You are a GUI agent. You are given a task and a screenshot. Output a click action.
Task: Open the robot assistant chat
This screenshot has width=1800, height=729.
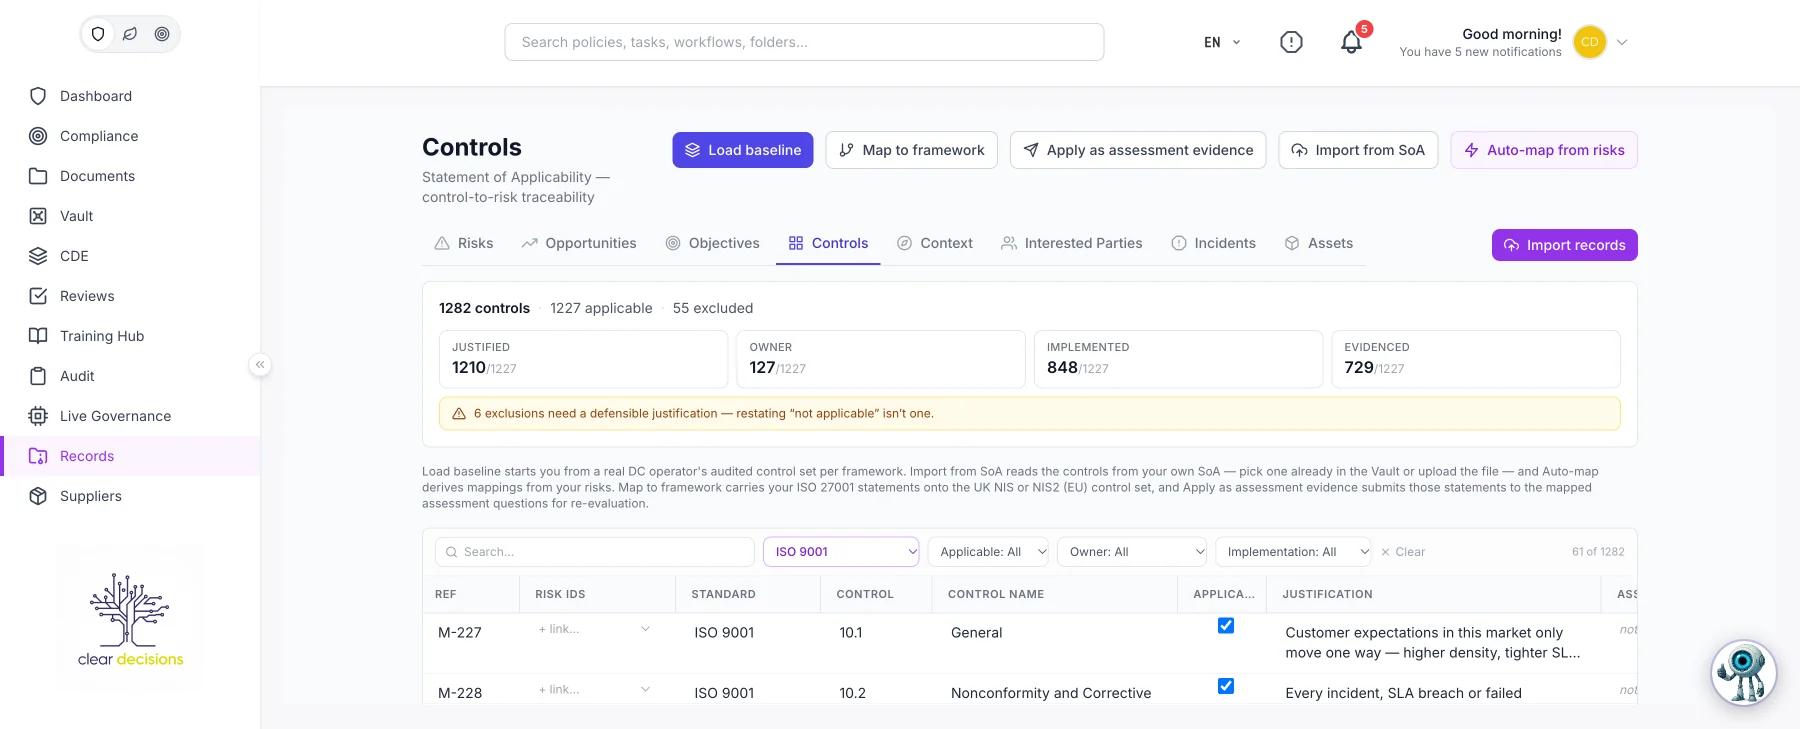[1743, 673]
